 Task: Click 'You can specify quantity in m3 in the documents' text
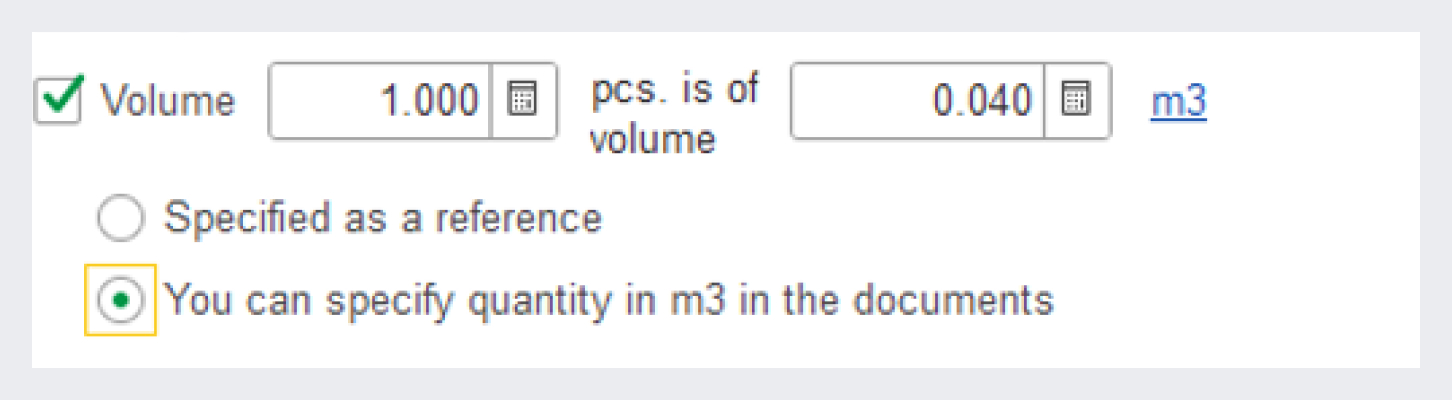tap(608, 300)
